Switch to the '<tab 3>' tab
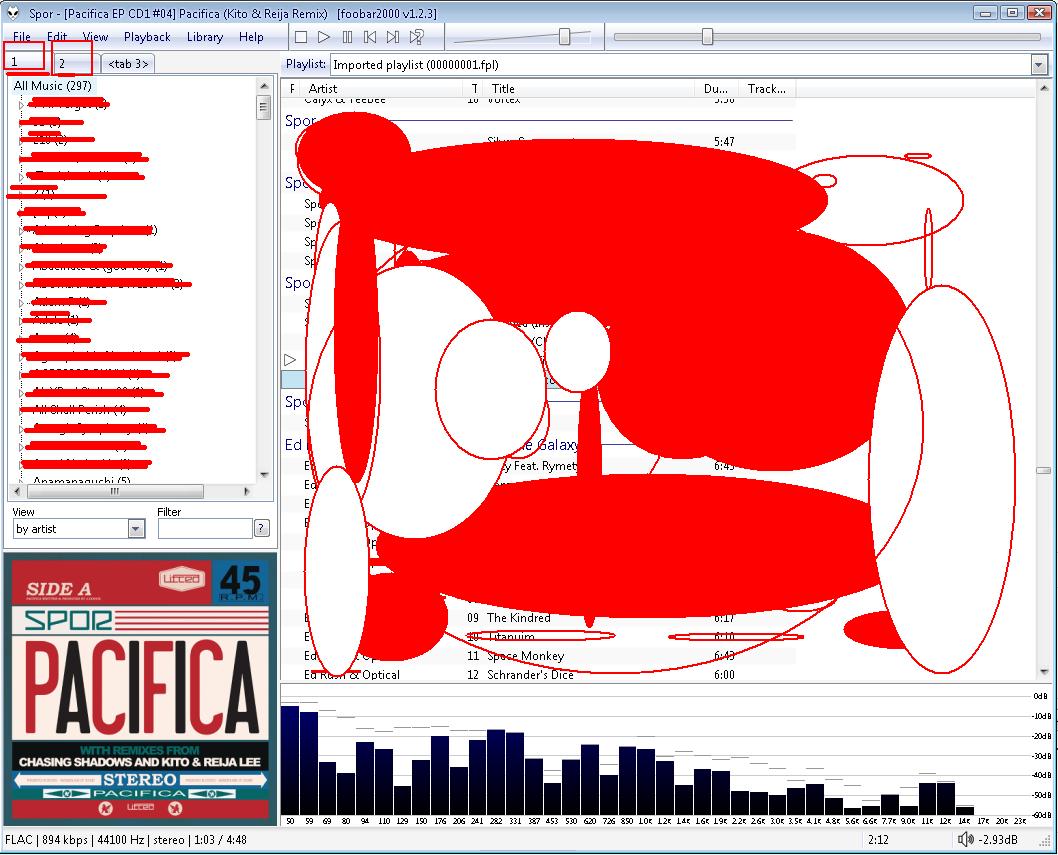The image size is (1058, 855). pyautogui.click(x=129, y=64)
